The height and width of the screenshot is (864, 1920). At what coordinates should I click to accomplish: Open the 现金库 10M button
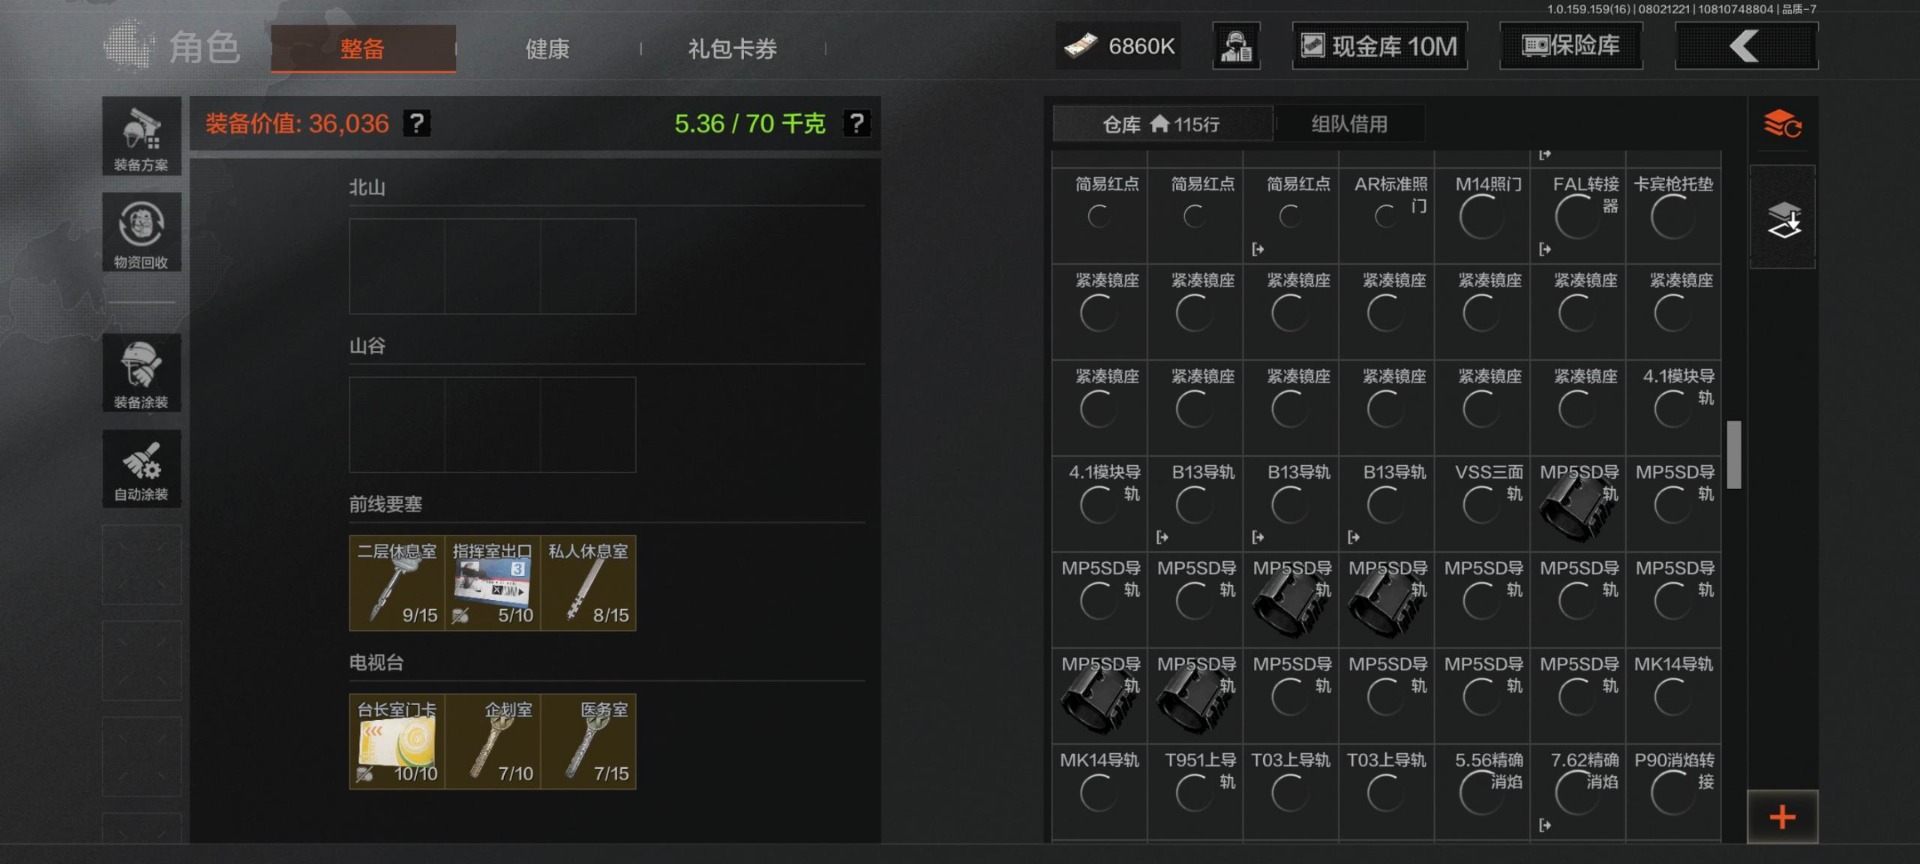click(1380, 46)
